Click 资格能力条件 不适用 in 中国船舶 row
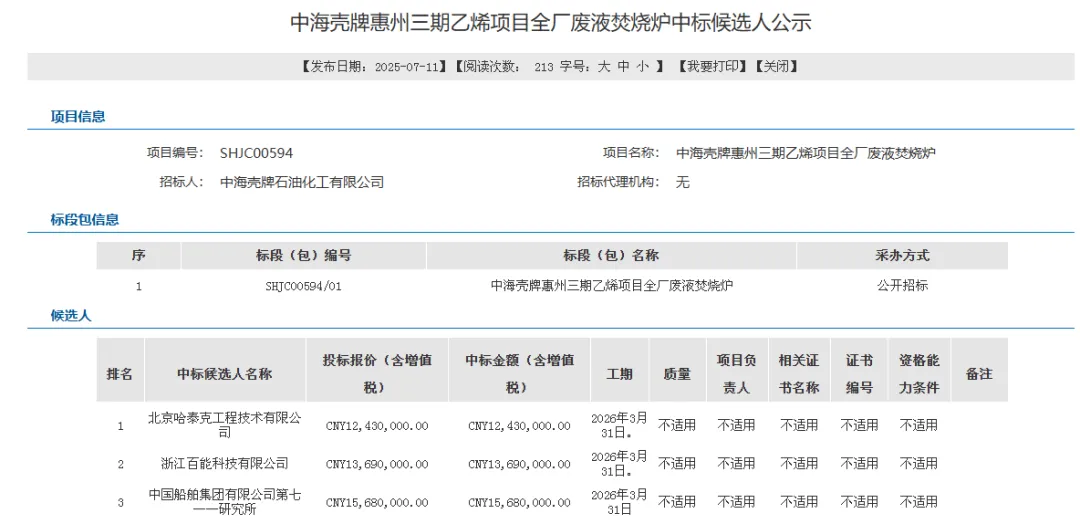The image size is (1080, 524). point(919,502)
